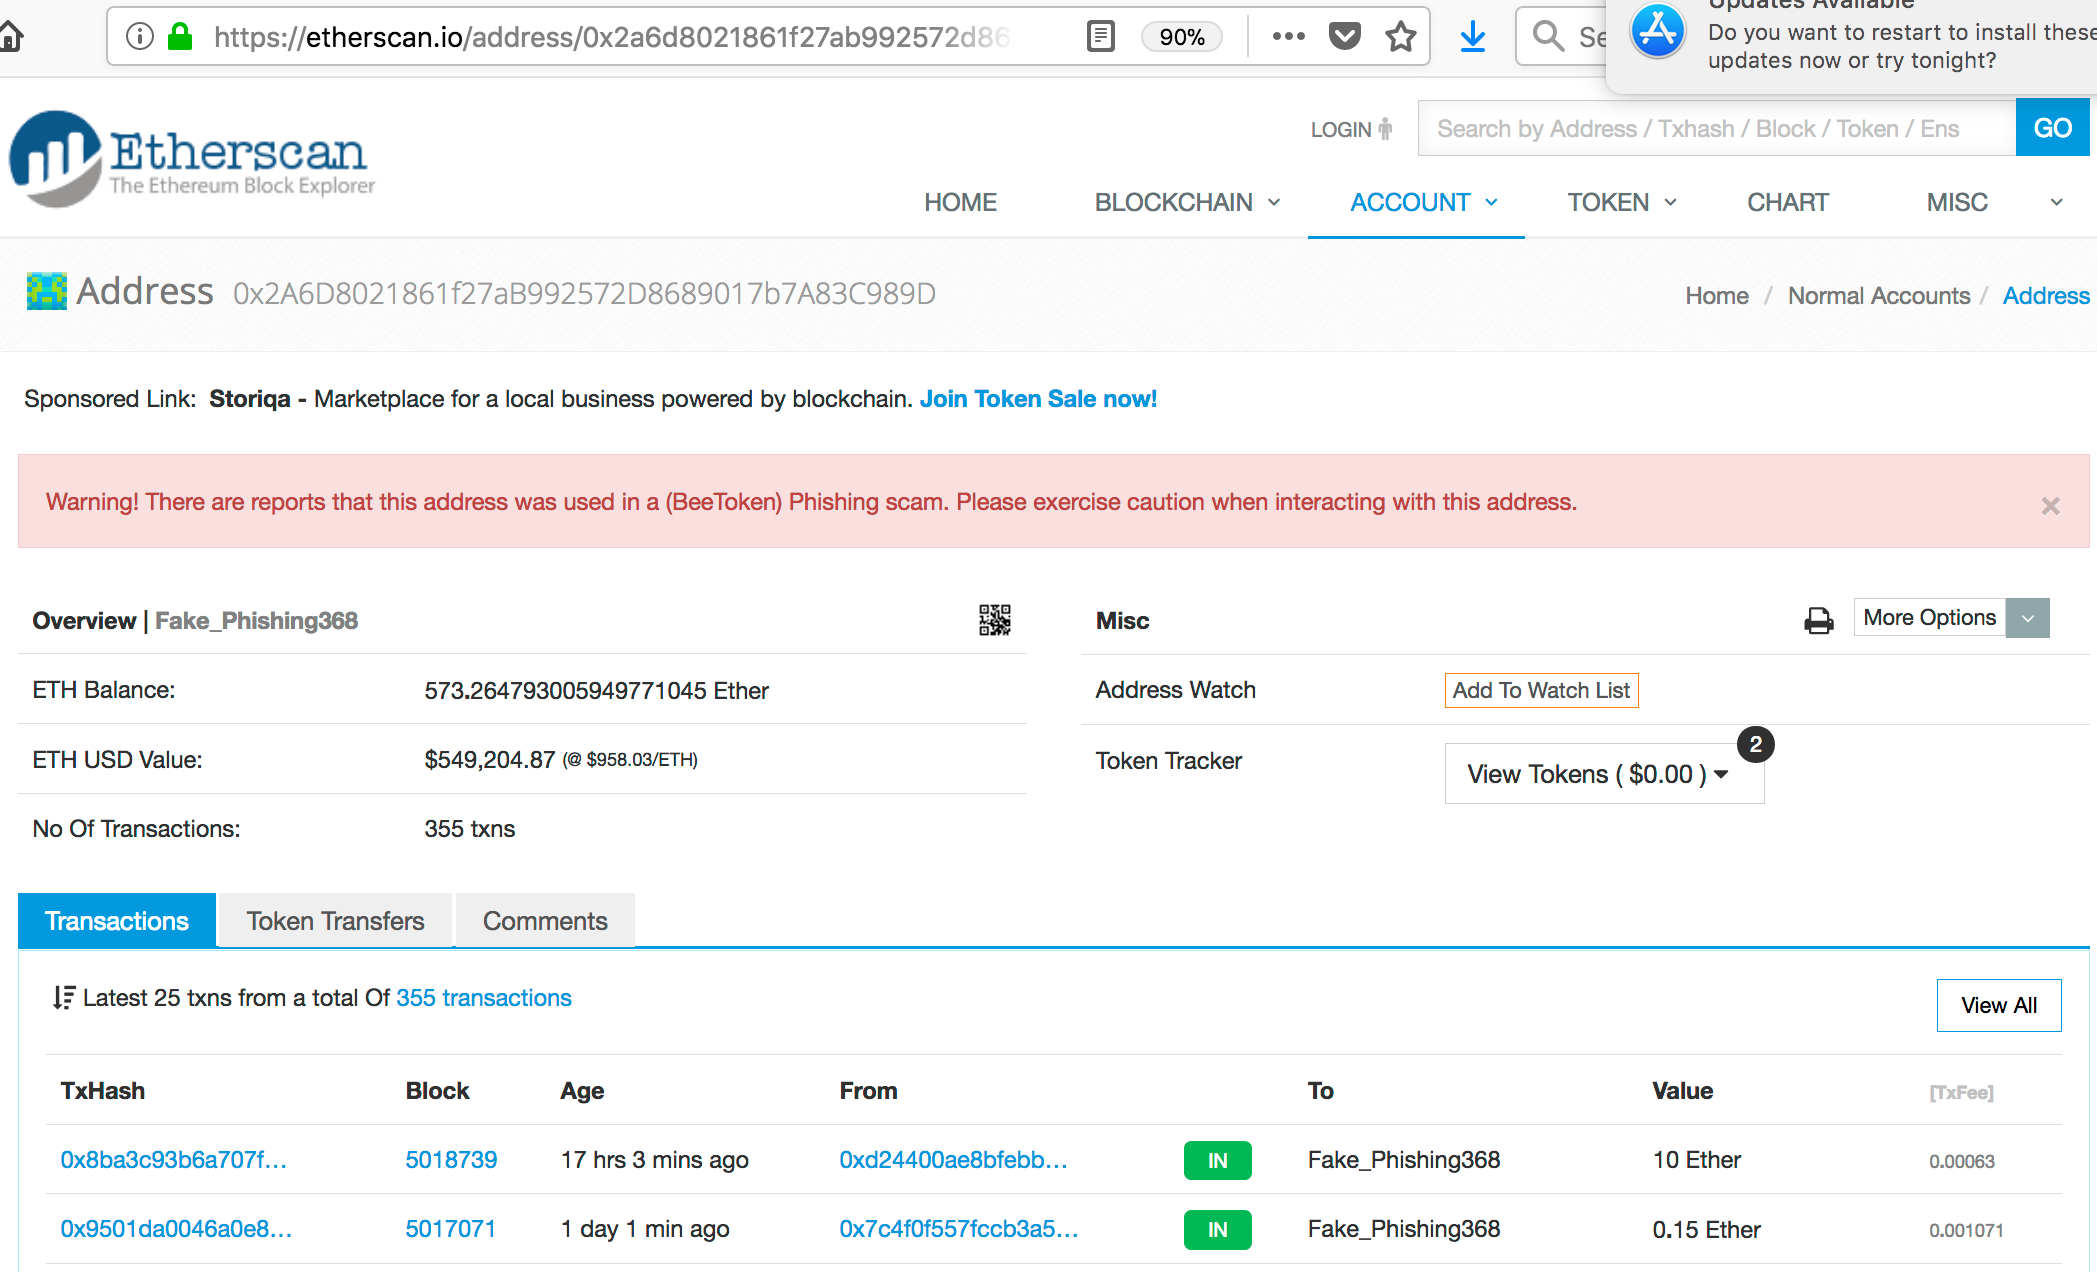Open sender address 0x7c4f0f557fccb3a5...
The image size is (2097, 1272).
point(958,1229)
